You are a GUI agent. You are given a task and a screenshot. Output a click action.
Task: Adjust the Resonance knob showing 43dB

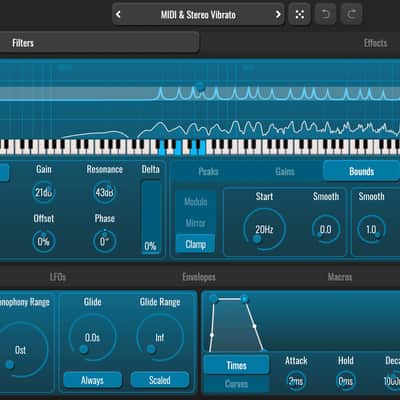pyautogui.click(x=104, y=192)
